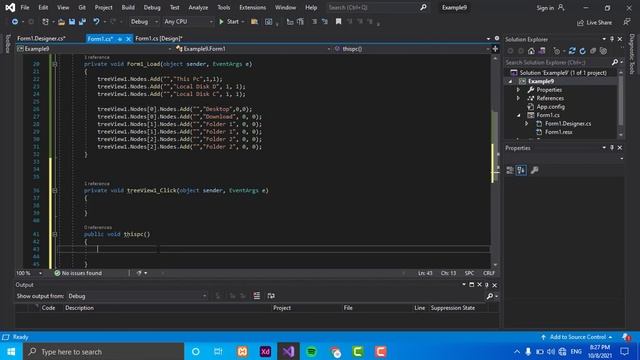This screenshot has width=640, height=360.
Task: Expand the Form1.Designer.cs node
Action: tap(527, 124)
